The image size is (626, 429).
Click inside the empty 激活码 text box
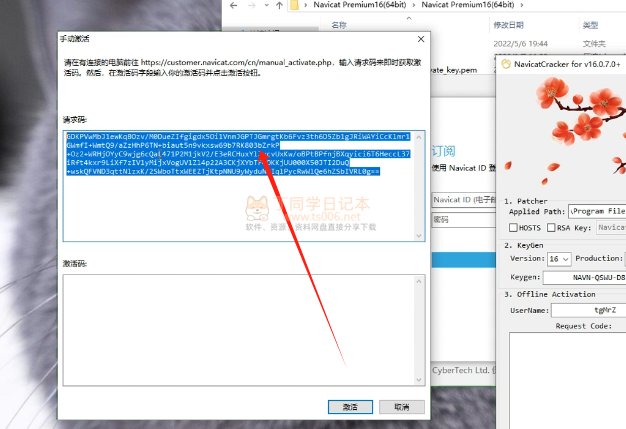[244, 330]
